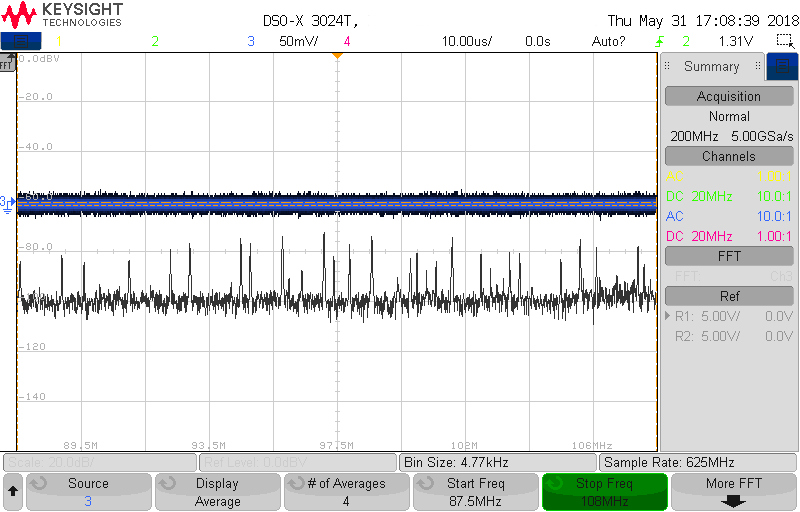This screenshot has width=800, height=512.
Task: Click the sidebar list icon beside Summary
Action: pos(781,67)
